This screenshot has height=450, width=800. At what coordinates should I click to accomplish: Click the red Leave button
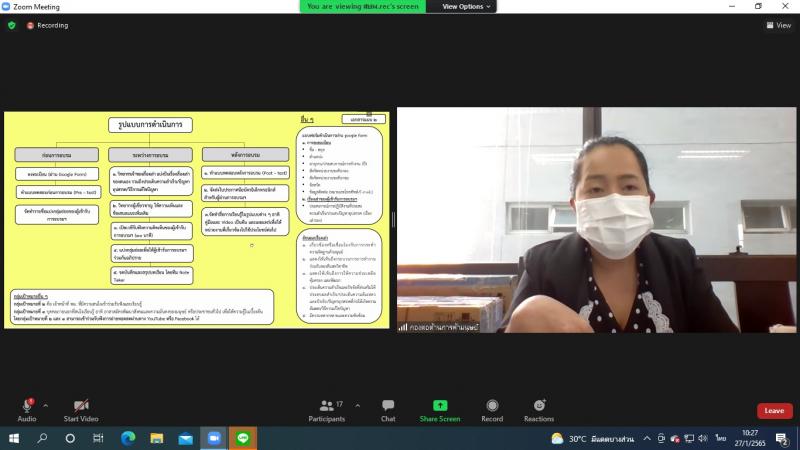point(774,411)
